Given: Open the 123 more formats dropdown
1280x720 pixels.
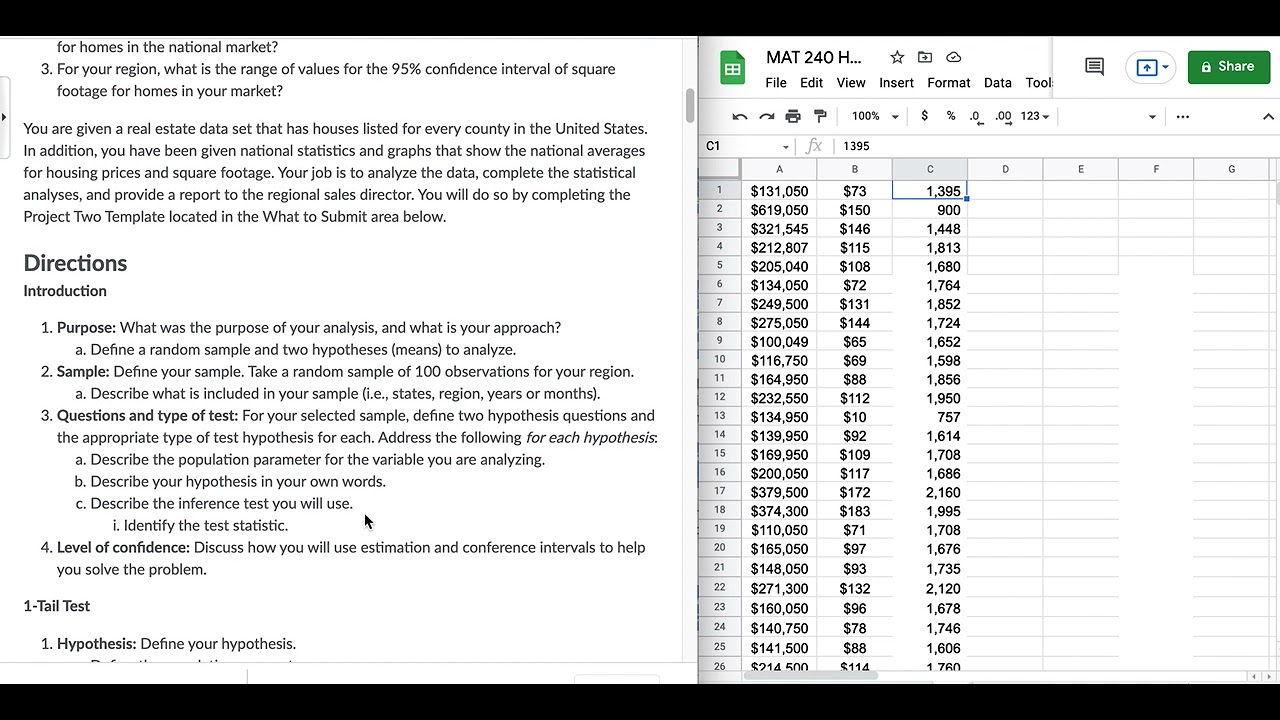Looking at the screenshot, I should click(1035, 116).
